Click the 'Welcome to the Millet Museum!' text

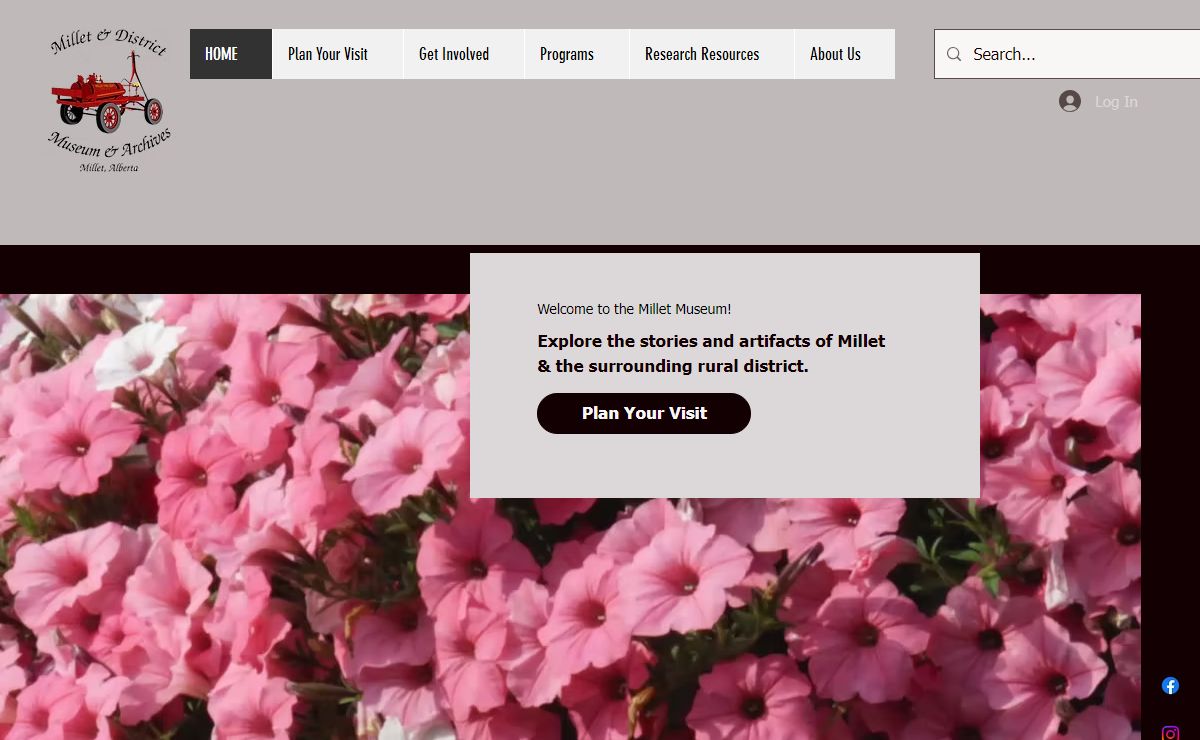click(x=634, y=309)
